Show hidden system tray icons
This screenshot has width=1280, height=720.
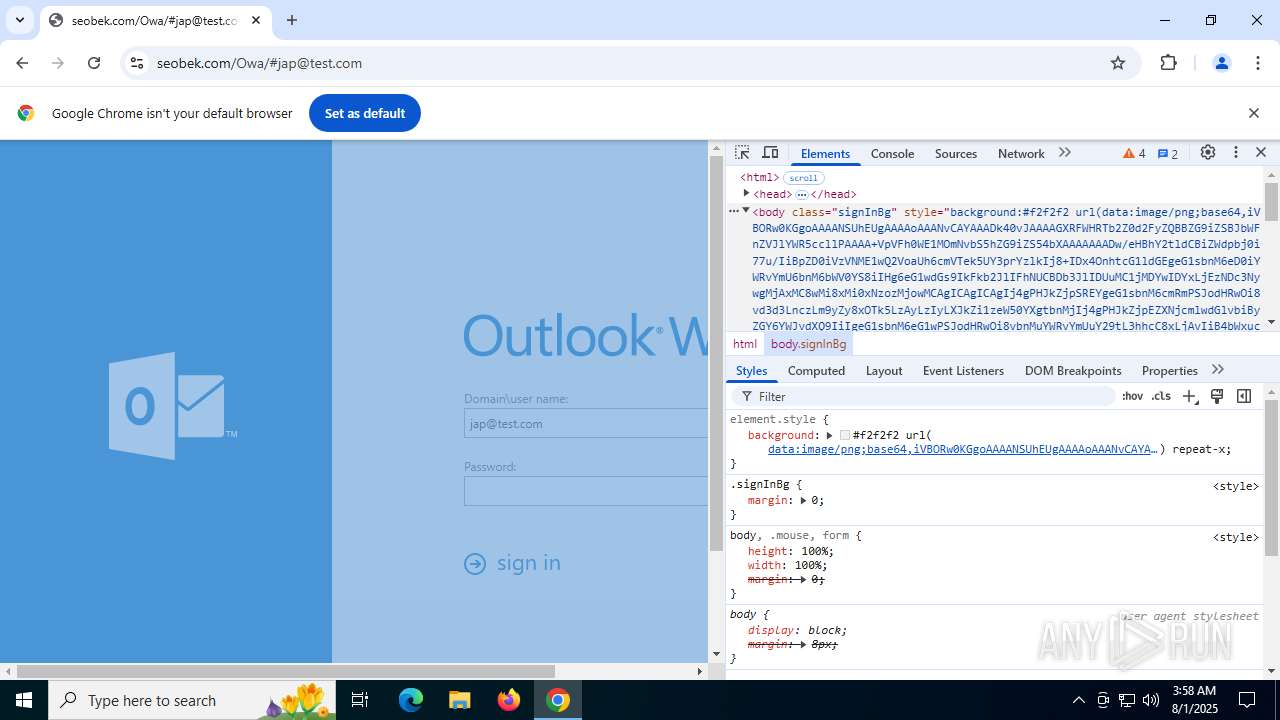click(x=1078, y=700)
